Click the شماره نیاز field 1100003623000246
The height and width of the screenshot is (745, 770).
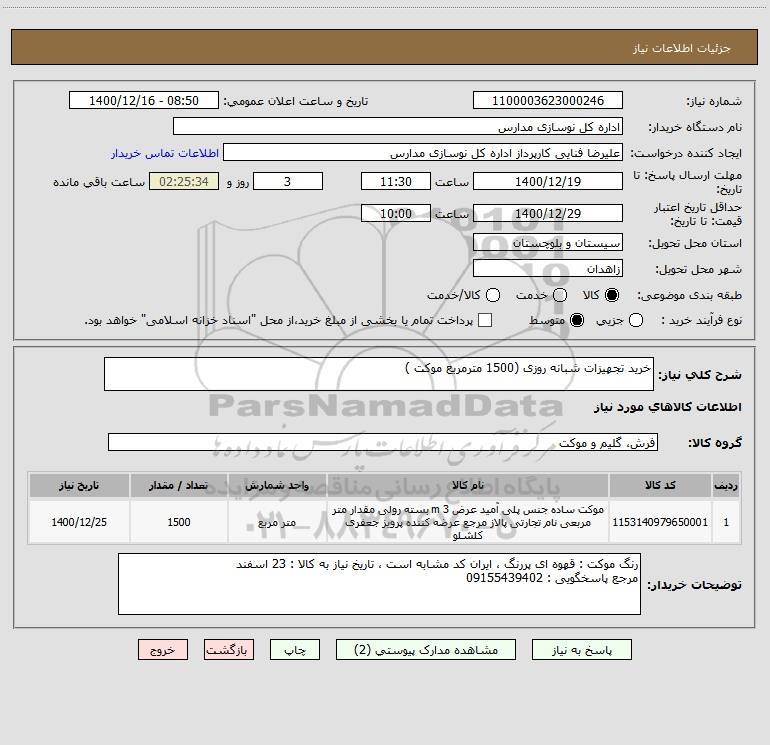pos(548,100)
